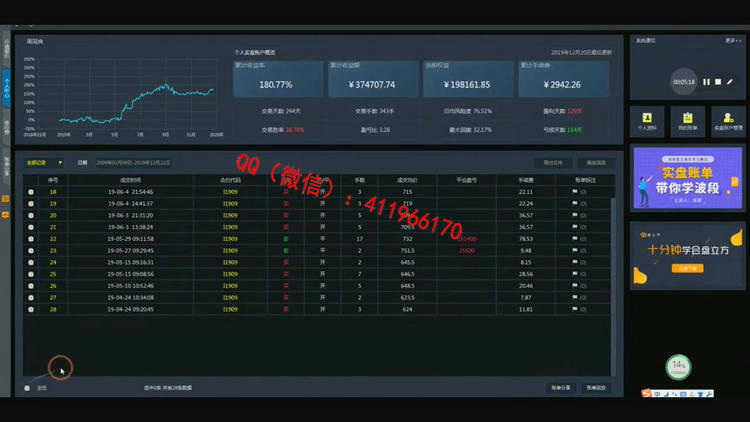Click the 账单回放 button in the bottom bar
This screenshot has width=750, height=422.
point(596,388)
